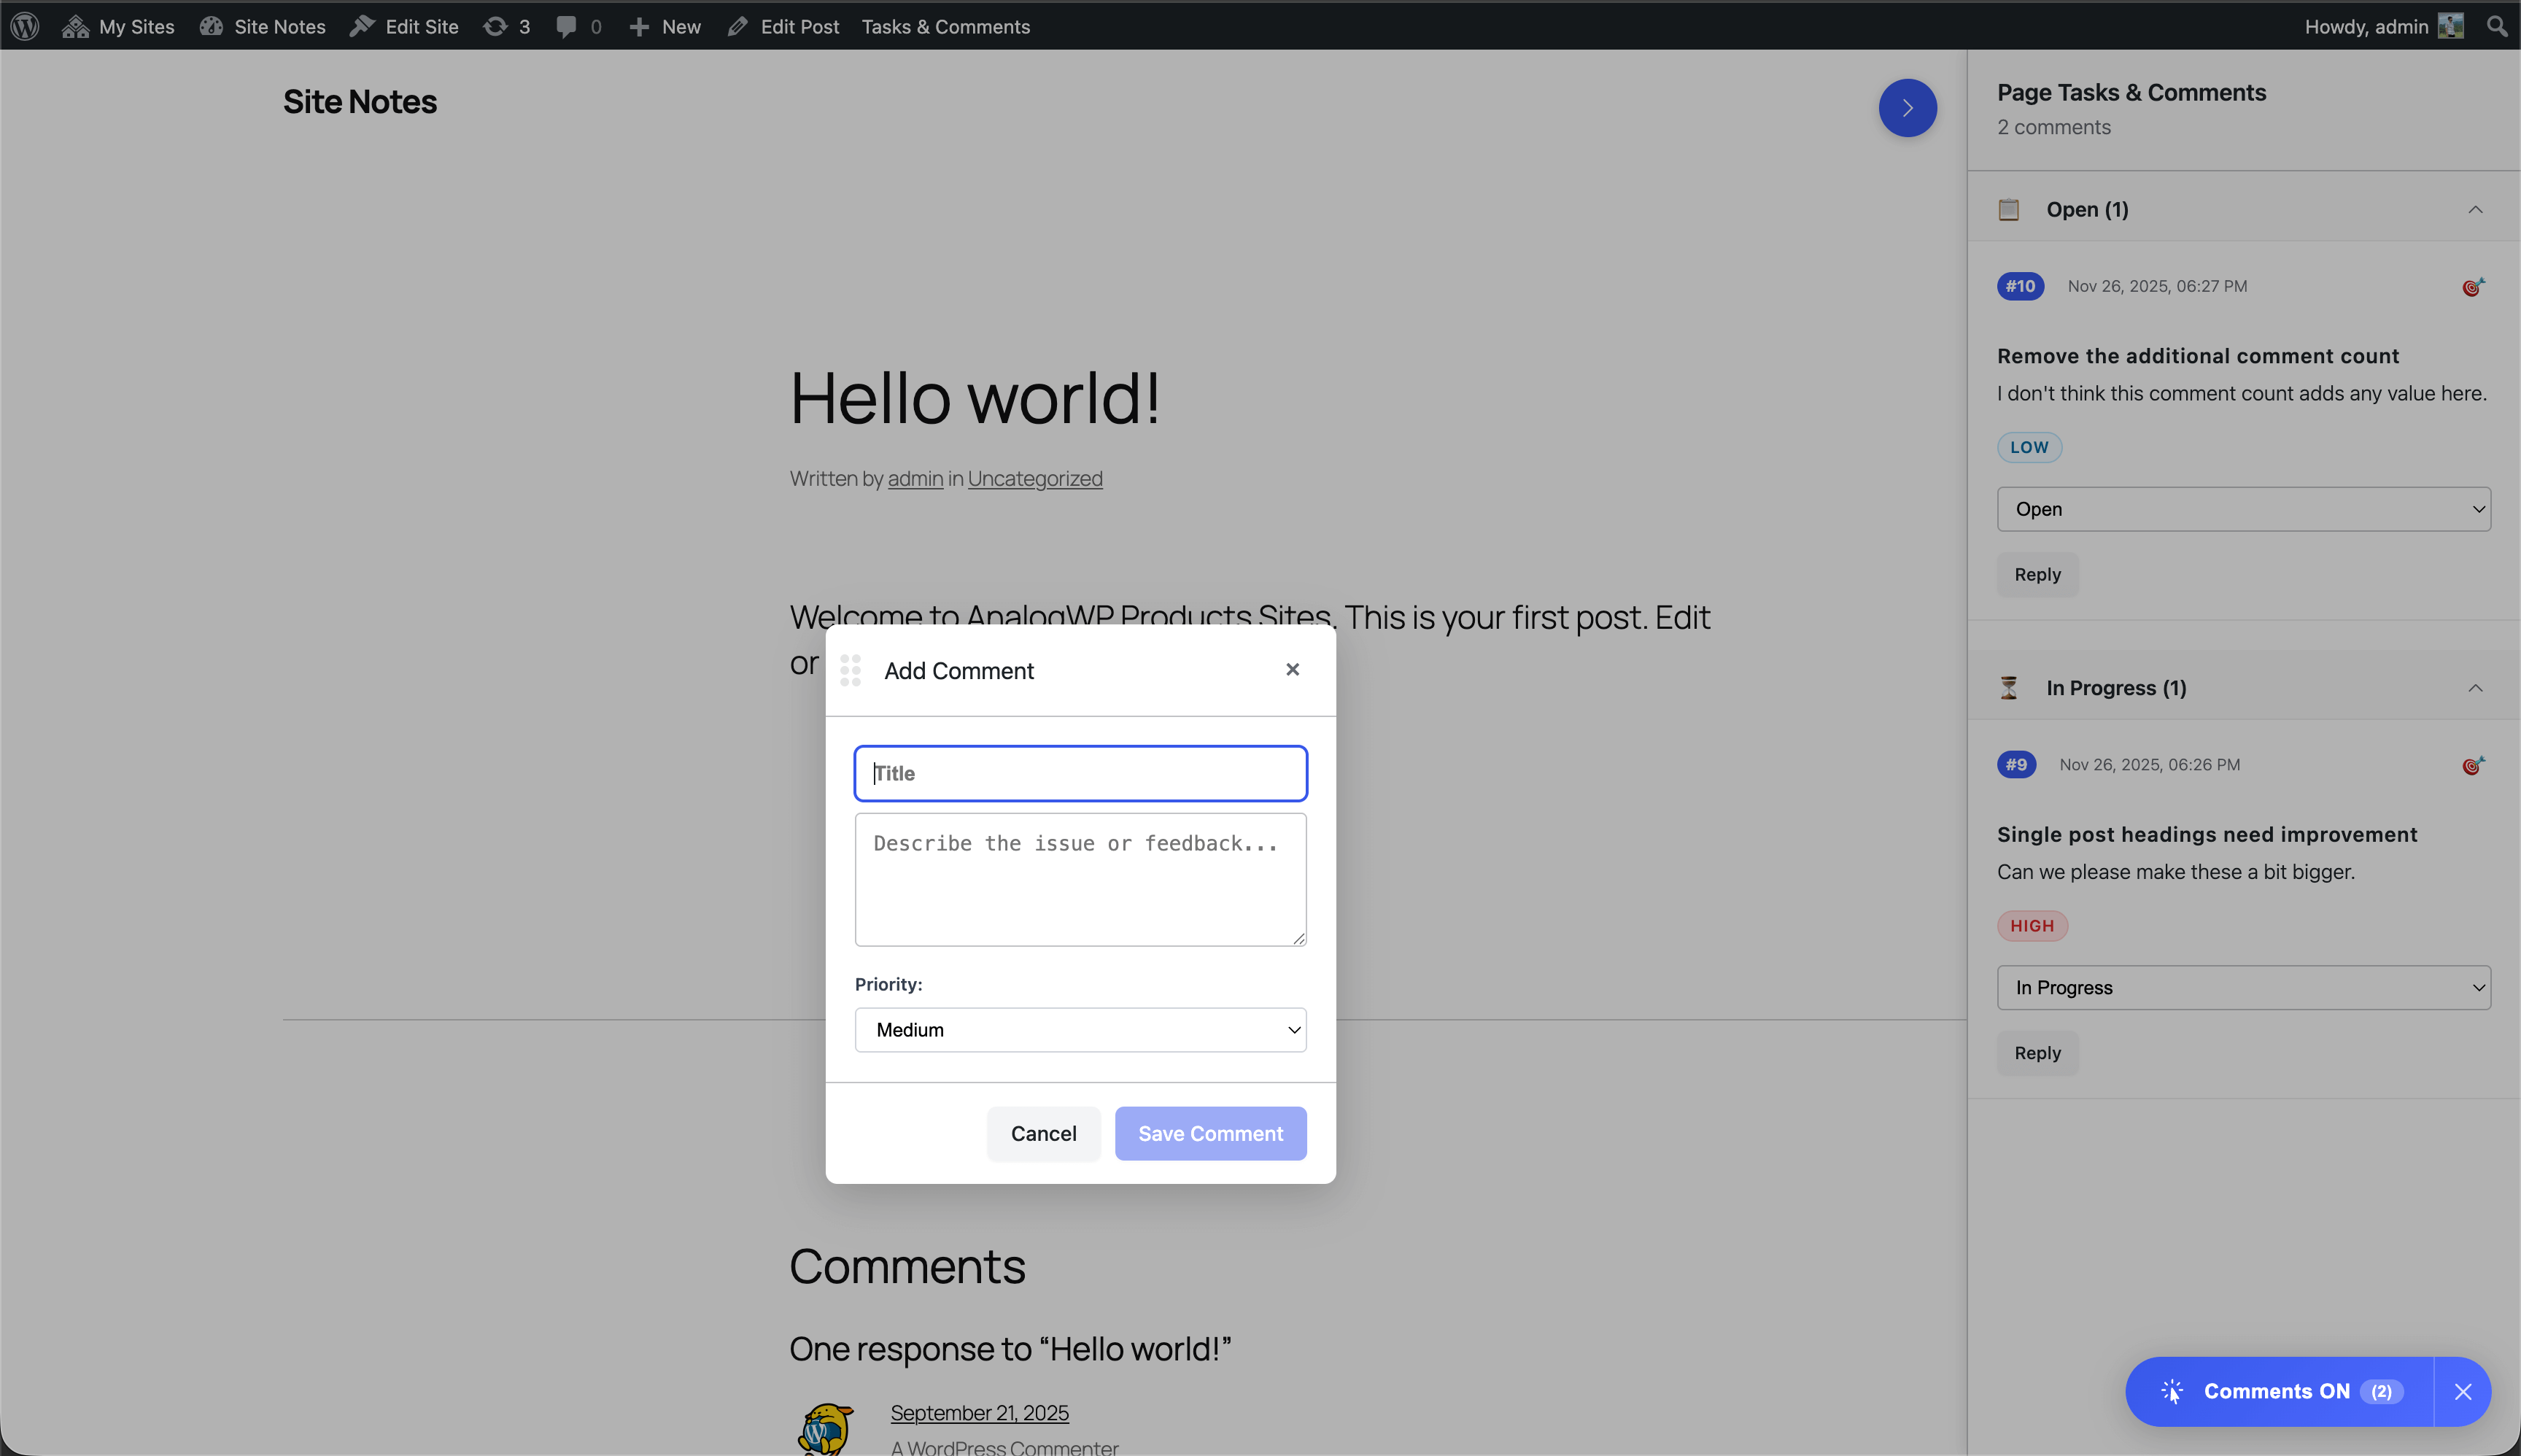Screen dimensions: 2521x1456
Task: Dismiss the Comments ON widget with the X
Action: [2462, 1391]
